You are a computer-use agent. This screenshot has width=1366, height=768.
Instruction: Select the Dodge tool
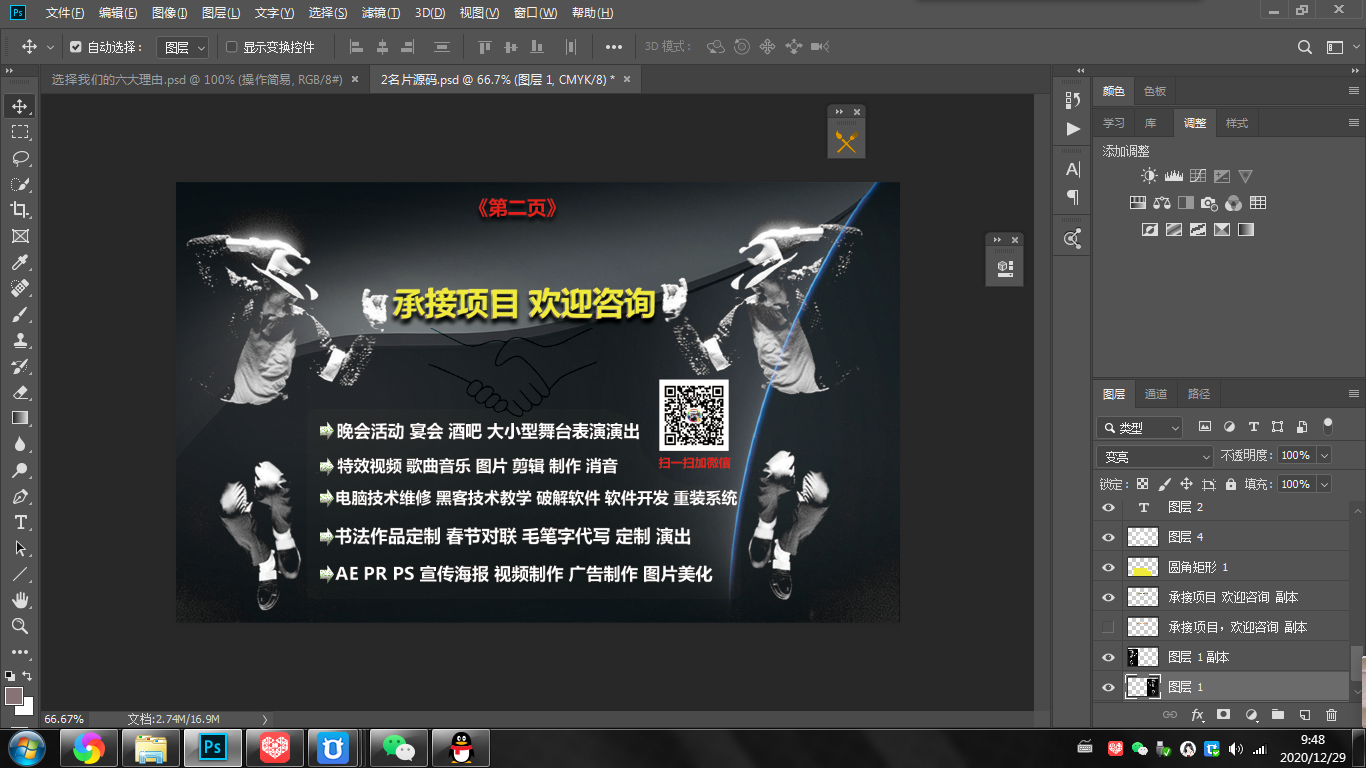(20, 470)
